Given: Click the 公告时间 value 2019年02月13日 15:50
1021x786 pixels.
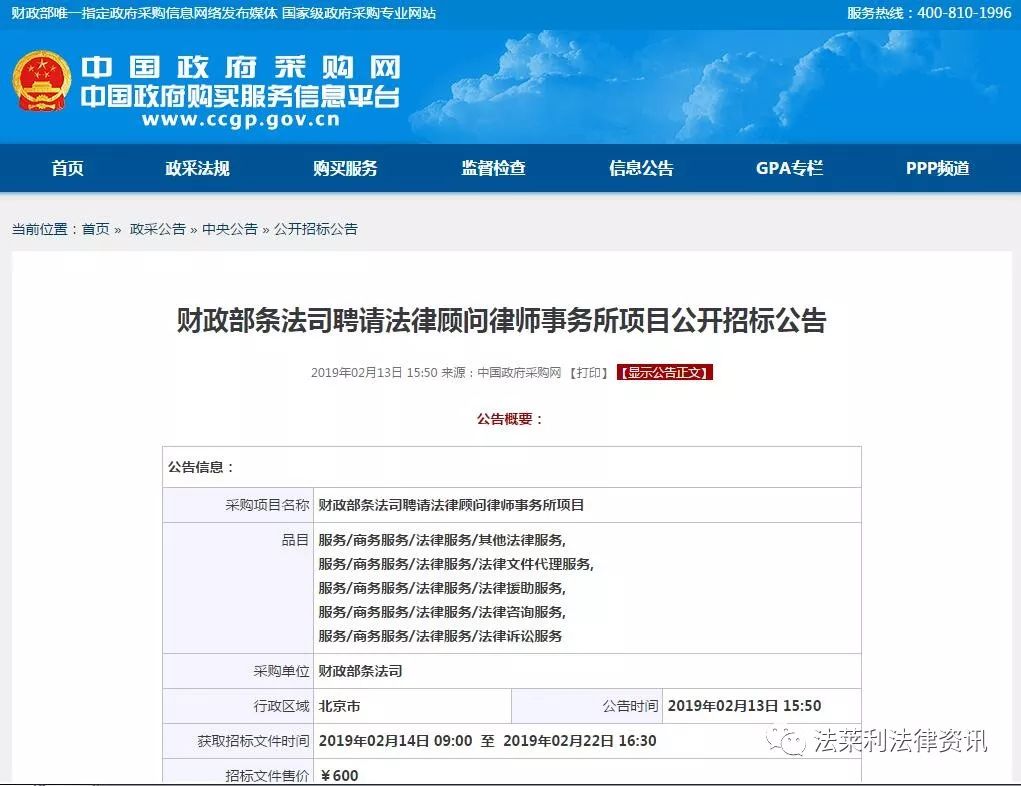Looking at the screenshot, I should 744,706.
